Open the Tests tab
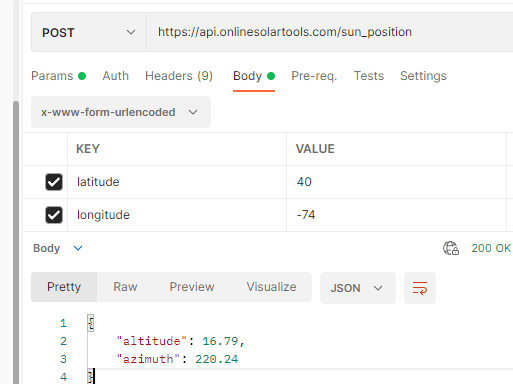Screen dimensions: 513x384 point(369,76)
